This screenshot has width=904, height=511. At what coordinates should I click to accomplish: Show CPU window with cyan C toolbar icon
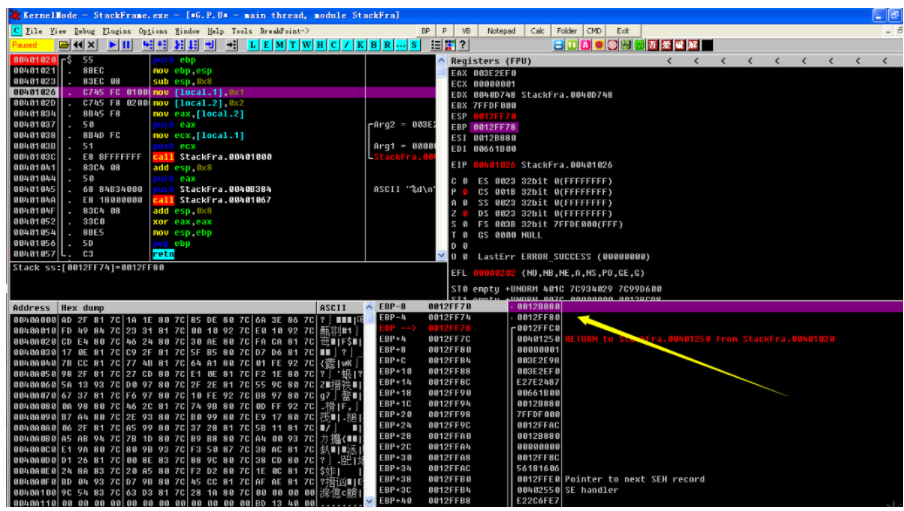(333, 45)
